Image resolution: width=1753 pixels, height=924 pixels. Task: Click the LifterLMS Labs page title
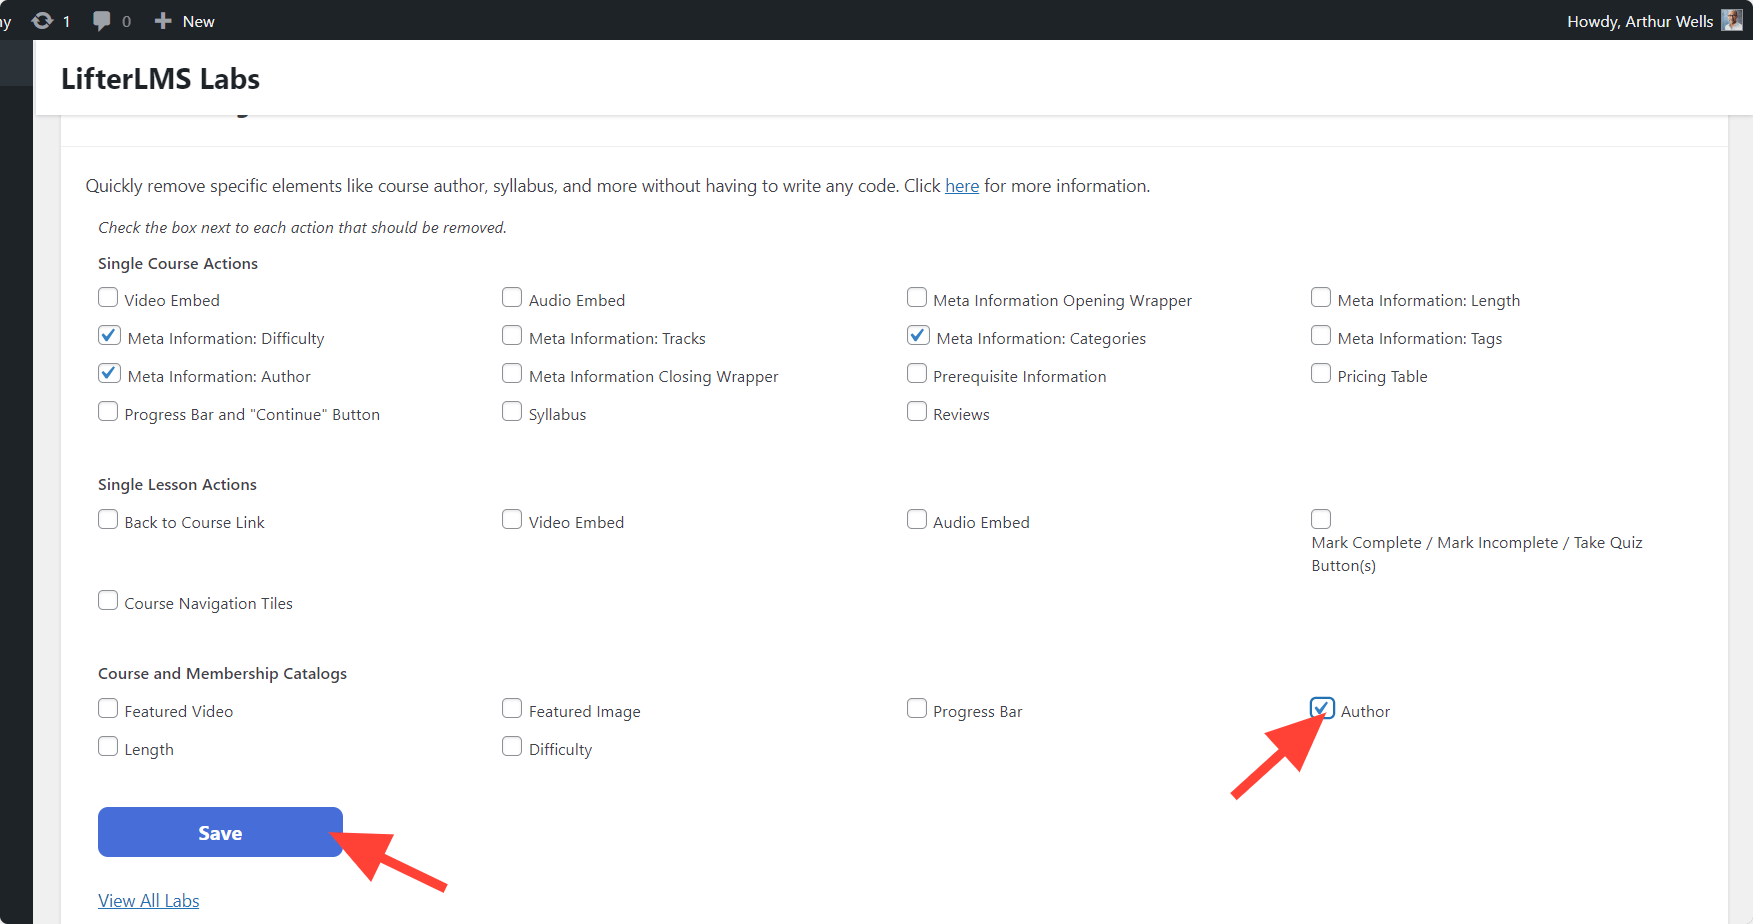point(160,79)
